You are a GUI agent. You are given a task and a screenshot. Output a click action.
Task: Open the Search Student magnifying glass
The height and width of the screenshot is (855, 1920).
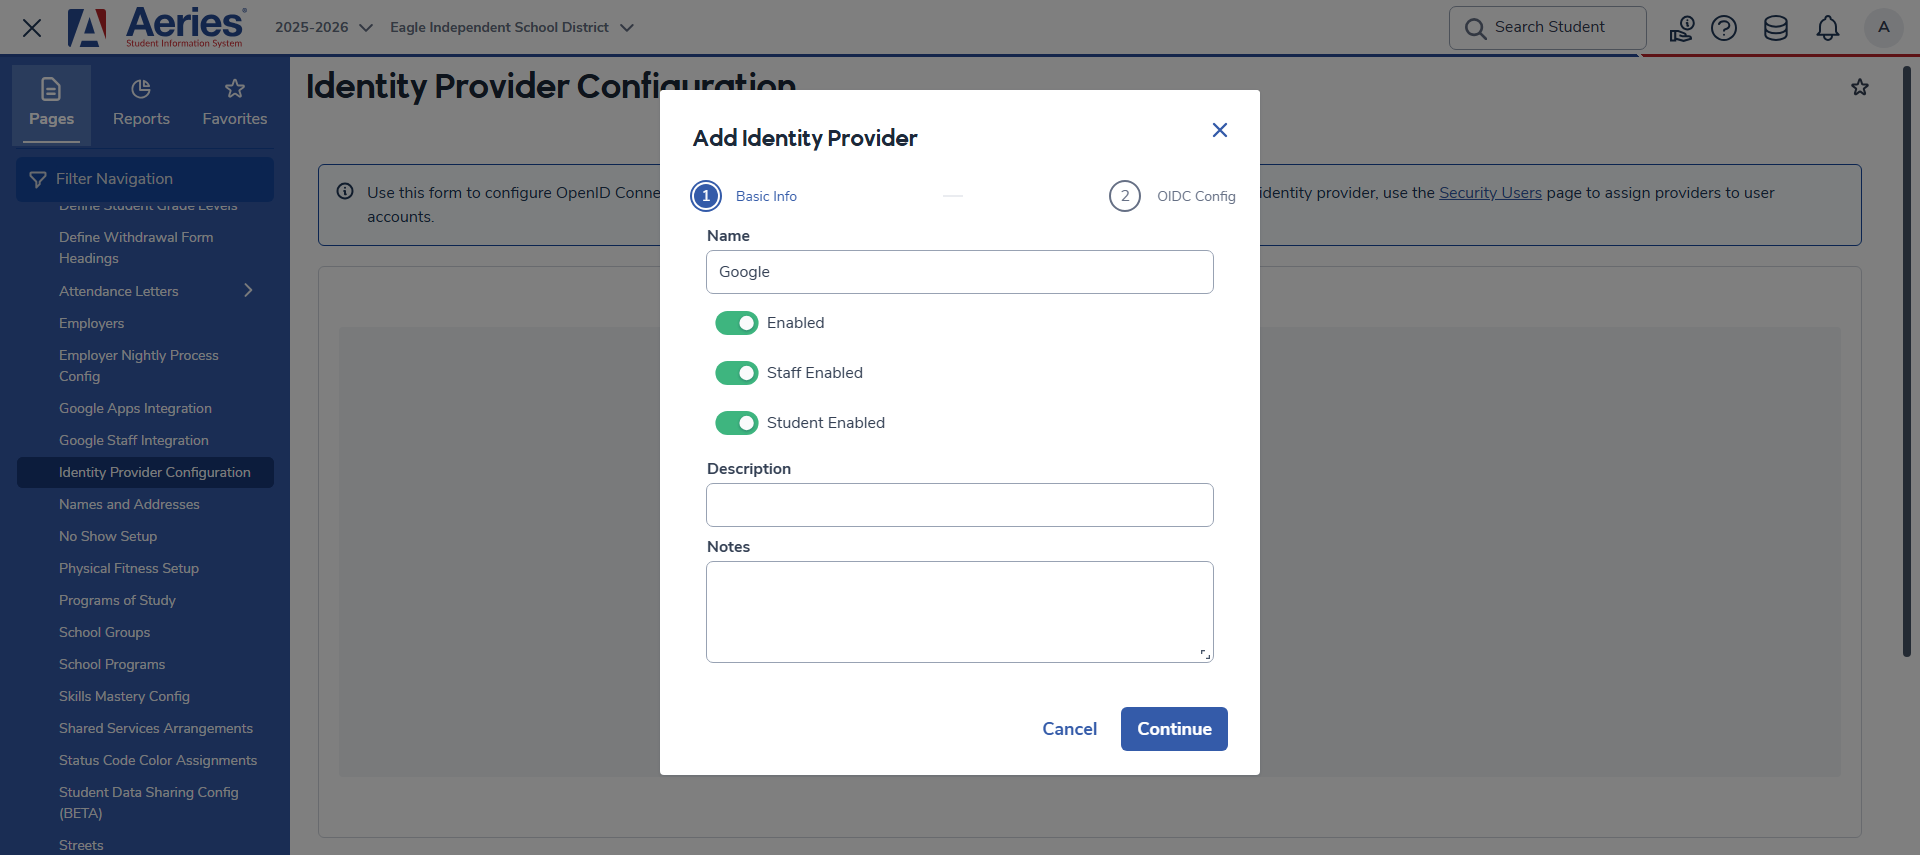point(1475,27)
